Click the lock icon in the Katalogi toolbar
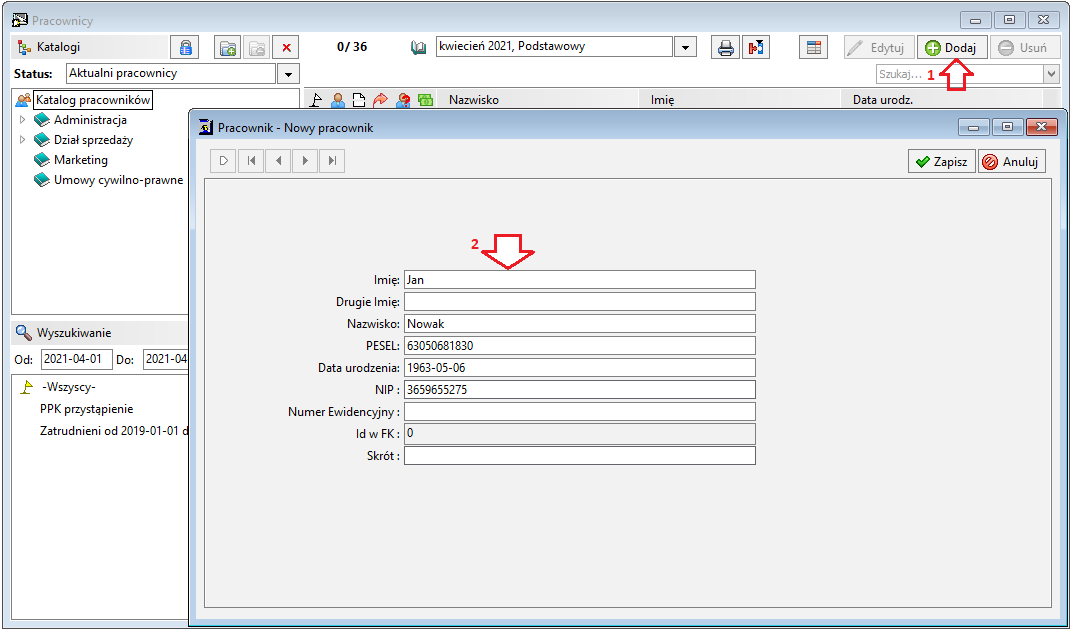This screenshot has width=1073, height=630. click(185, 48)
